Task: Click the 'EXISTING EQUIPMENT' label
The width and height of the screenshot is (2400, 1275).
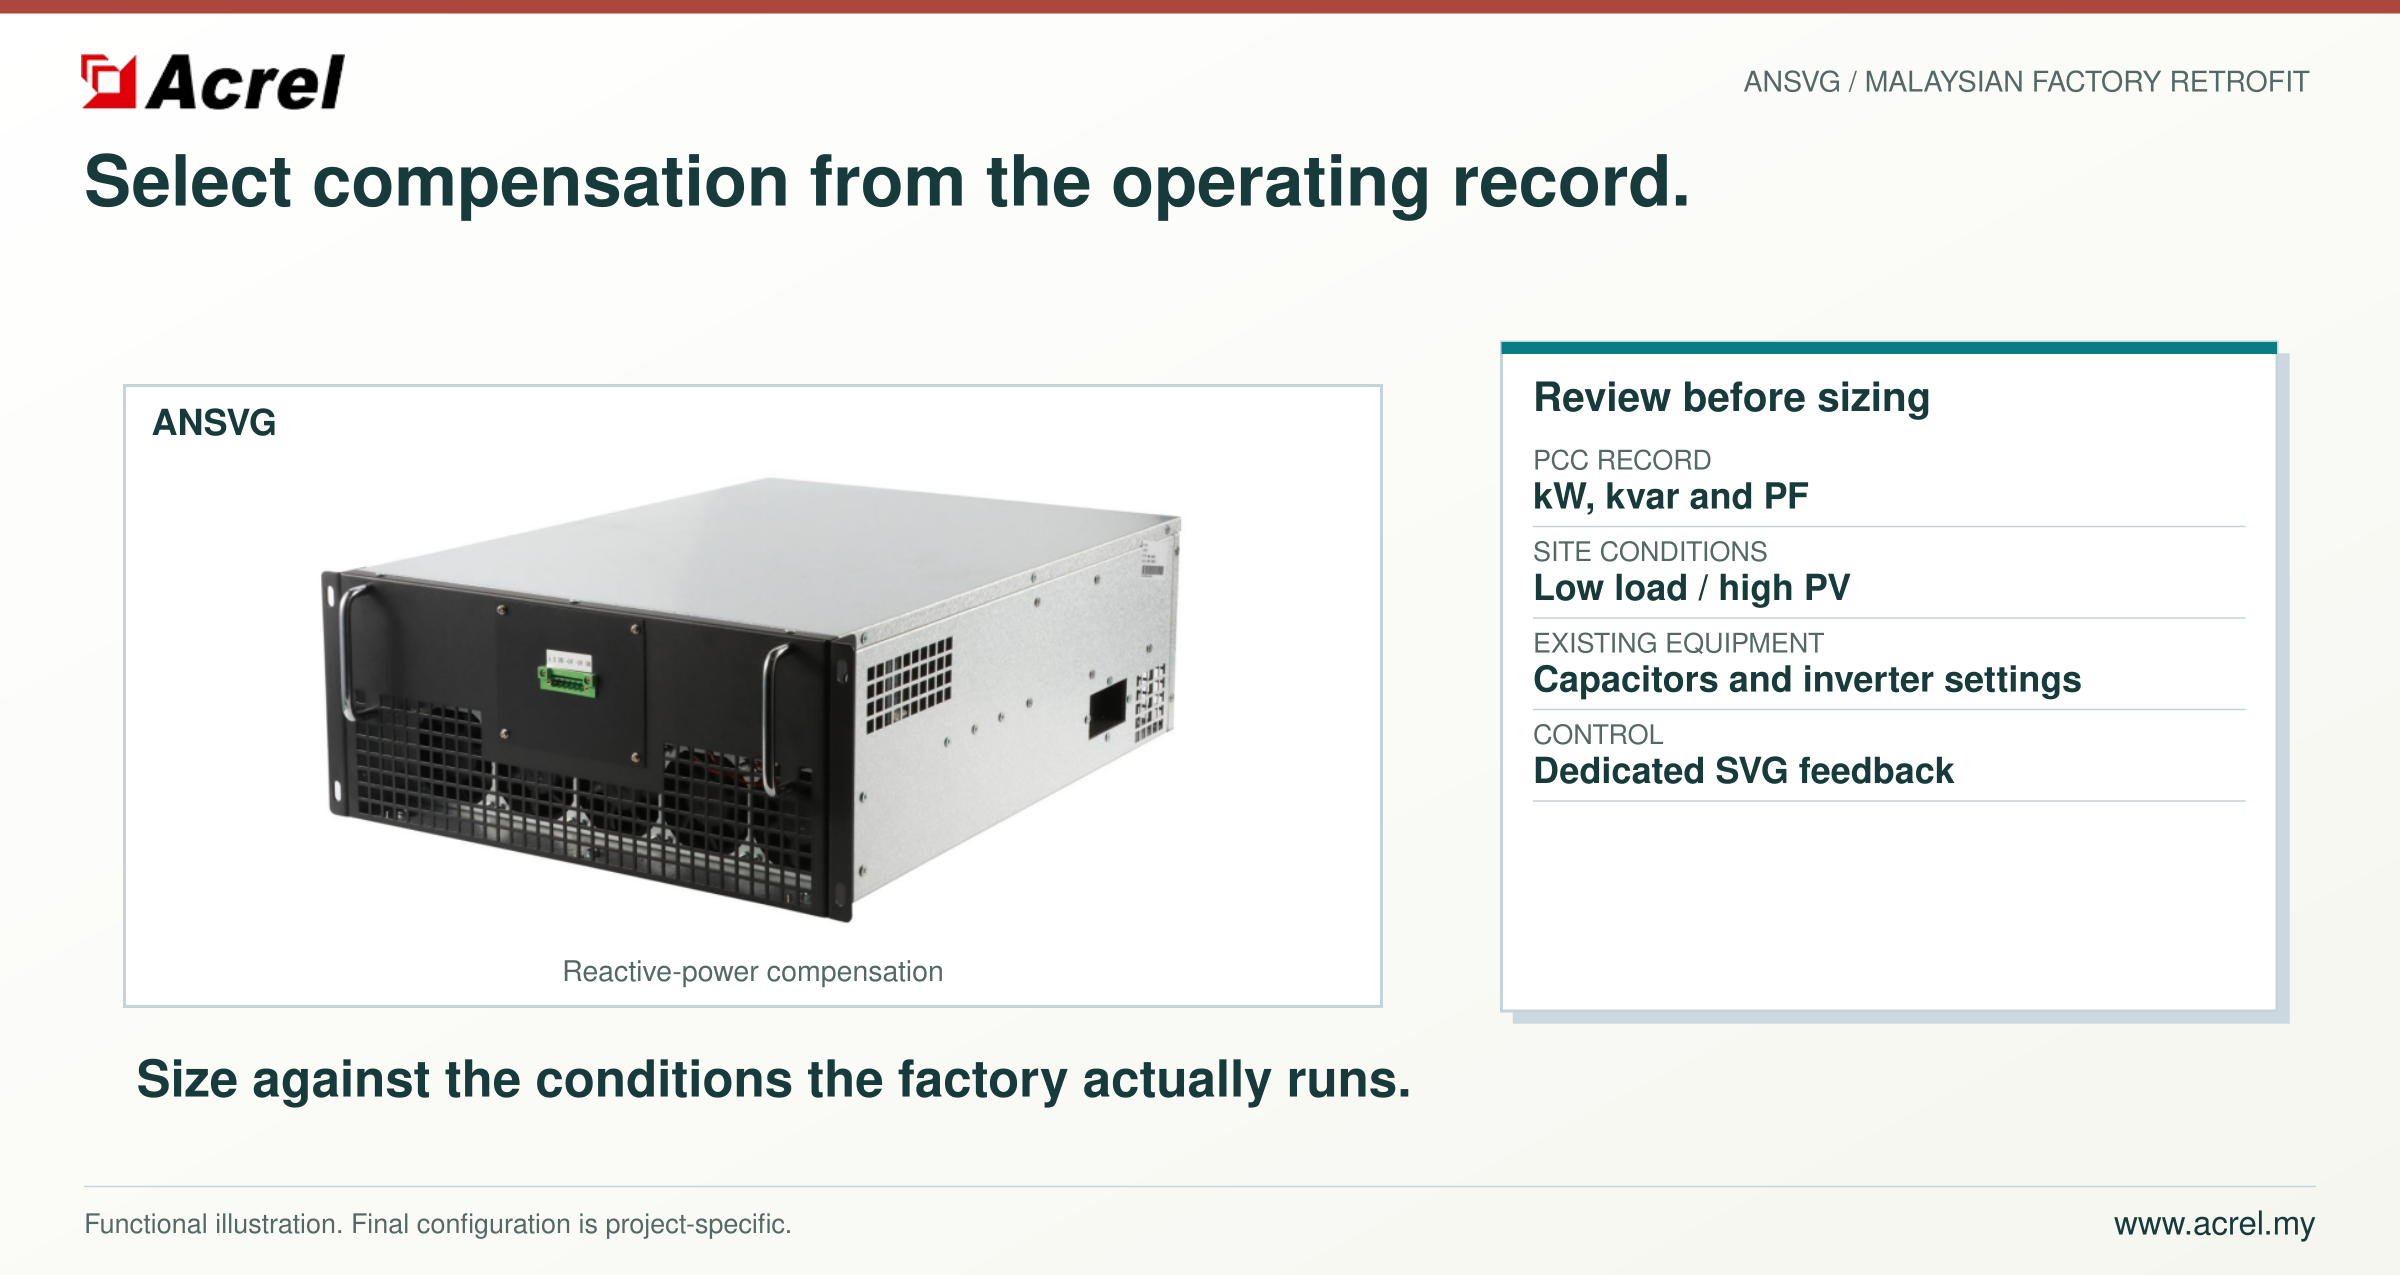Action: pyautogui.click(x=1678, y=643)
